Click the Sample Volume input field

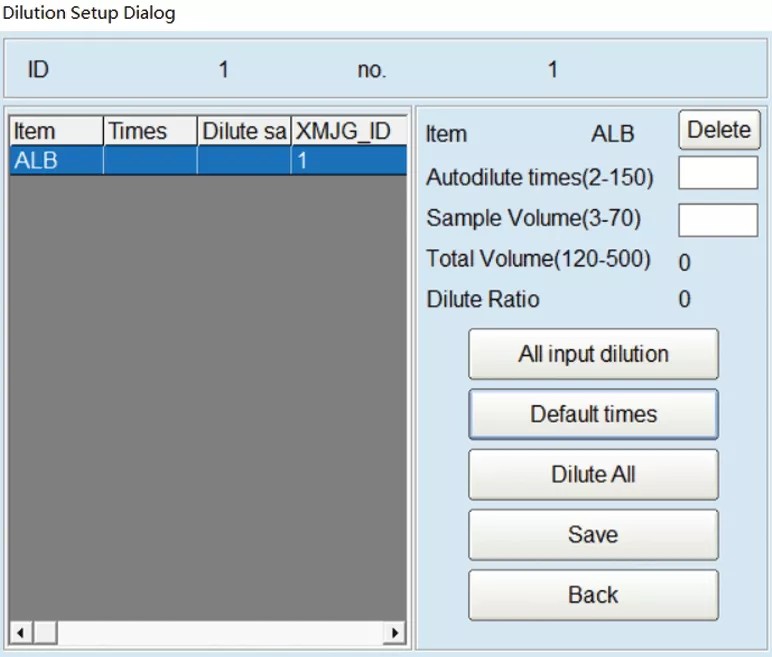click(x=718, y=220)
